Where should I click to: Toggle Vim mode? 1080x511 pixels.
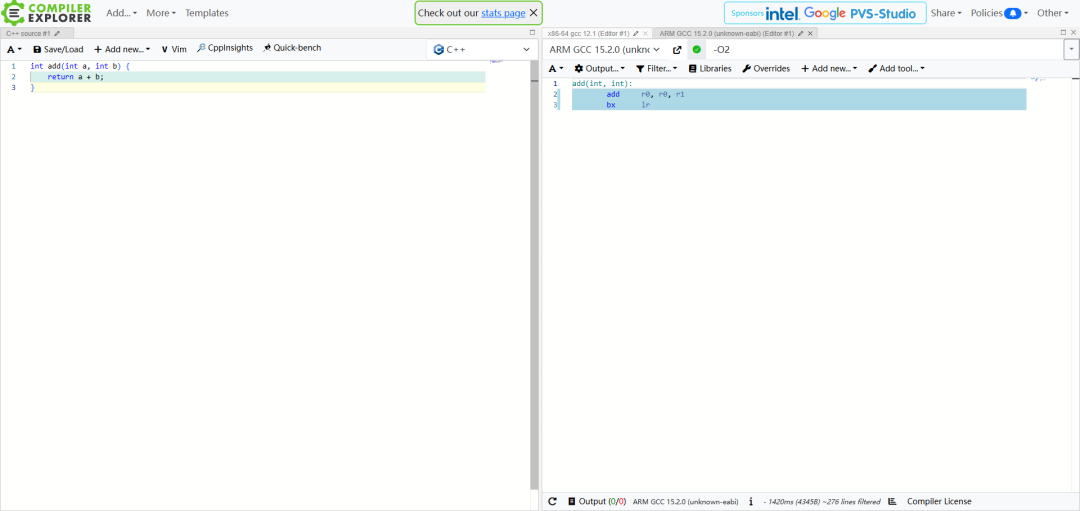[x=174, y=50]
